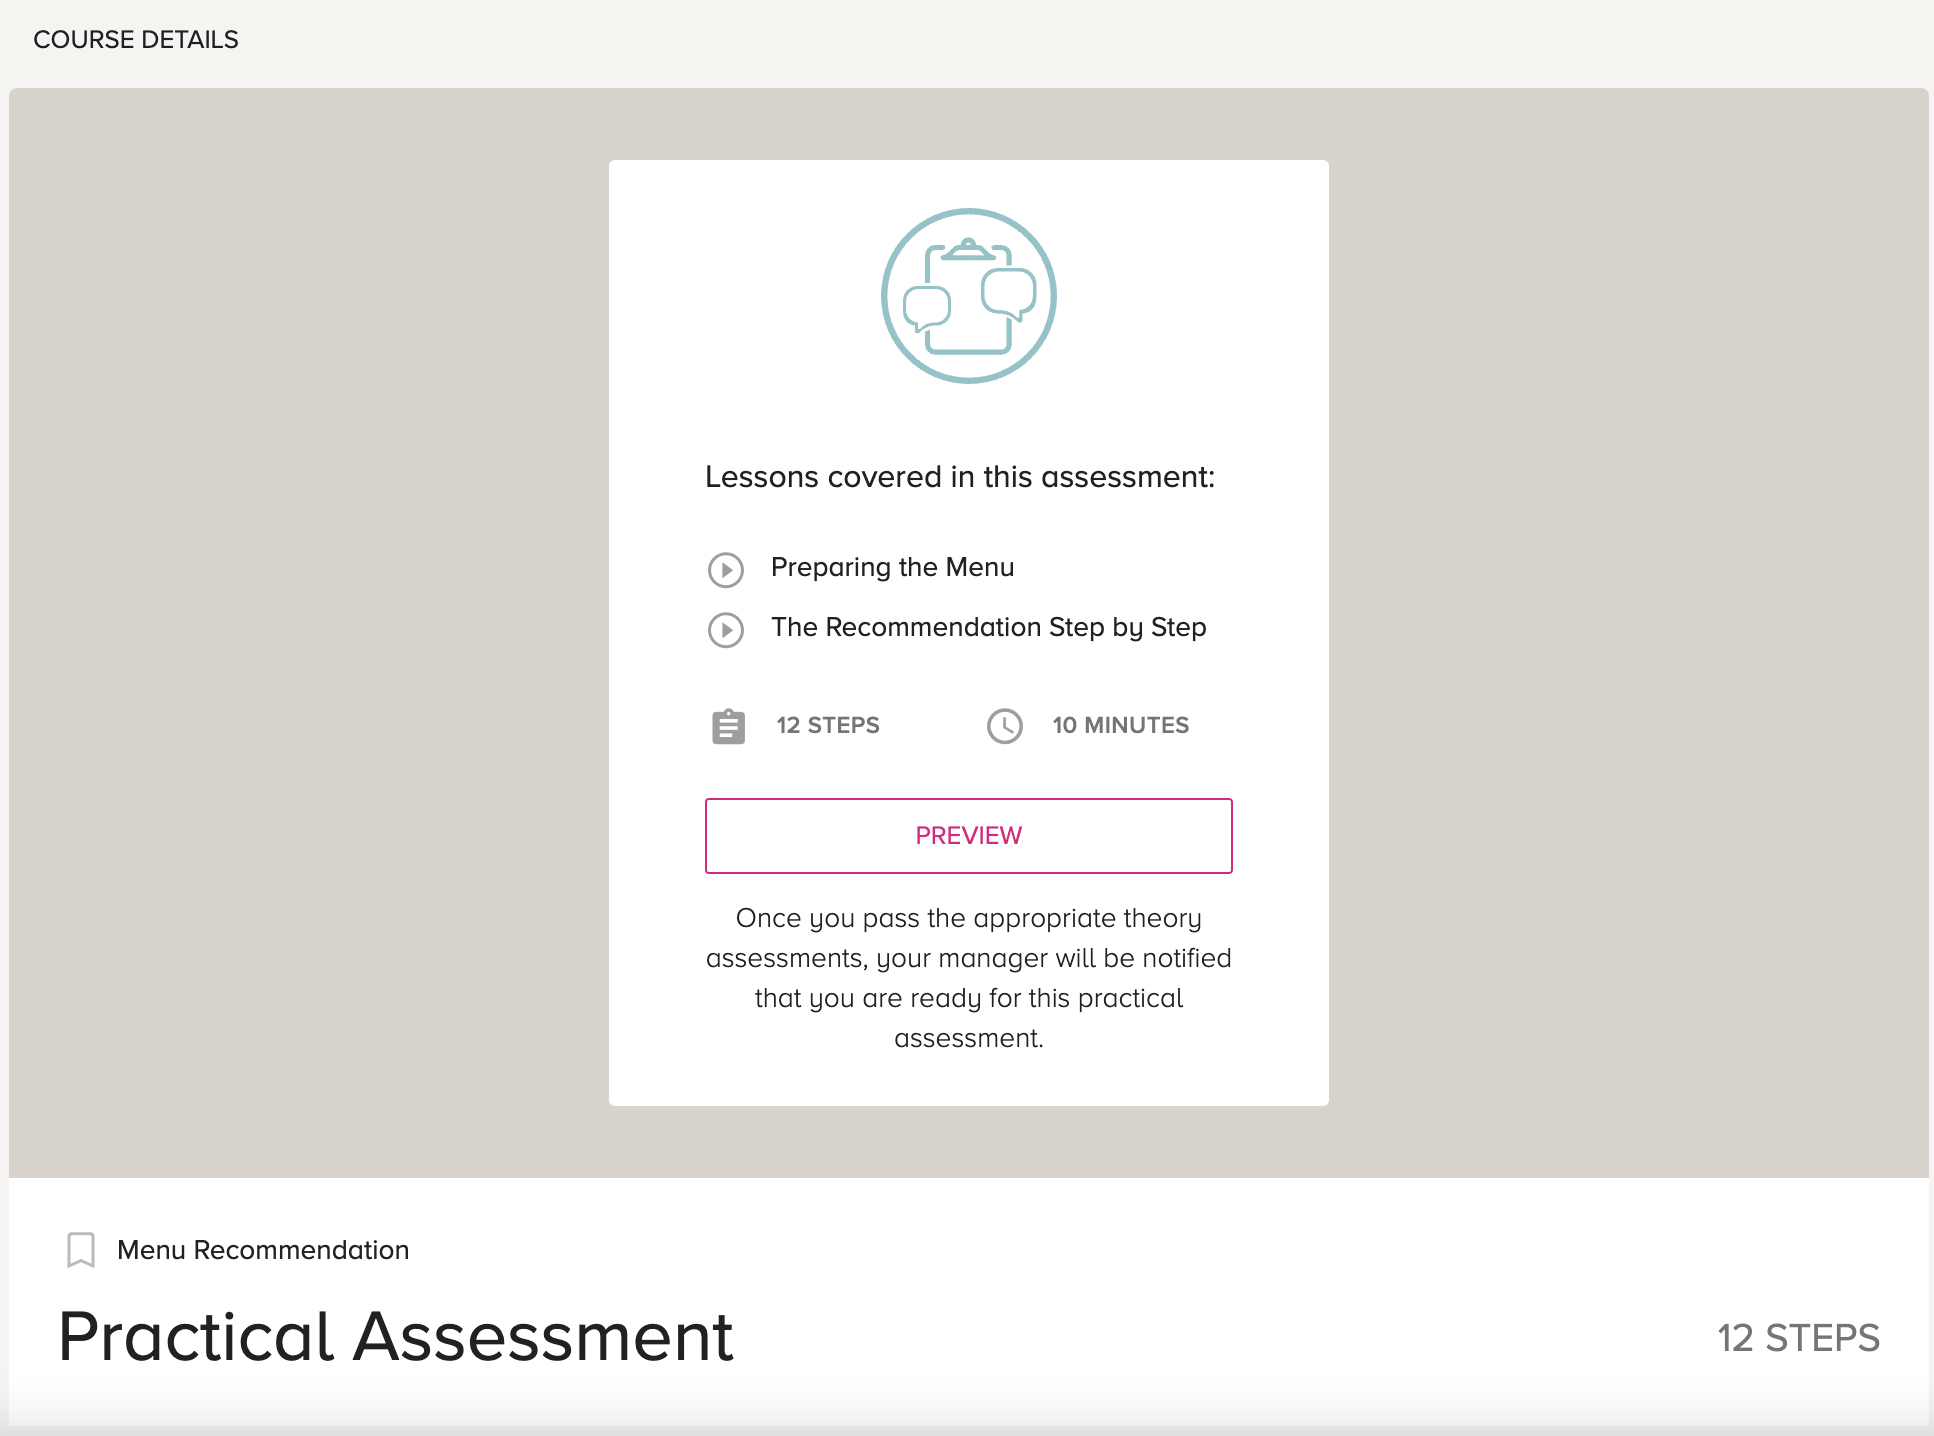This screenshot has width=1934, height=1436.
Task: Click the 10 MINUTES duration label
Action: pos(1120,725)
